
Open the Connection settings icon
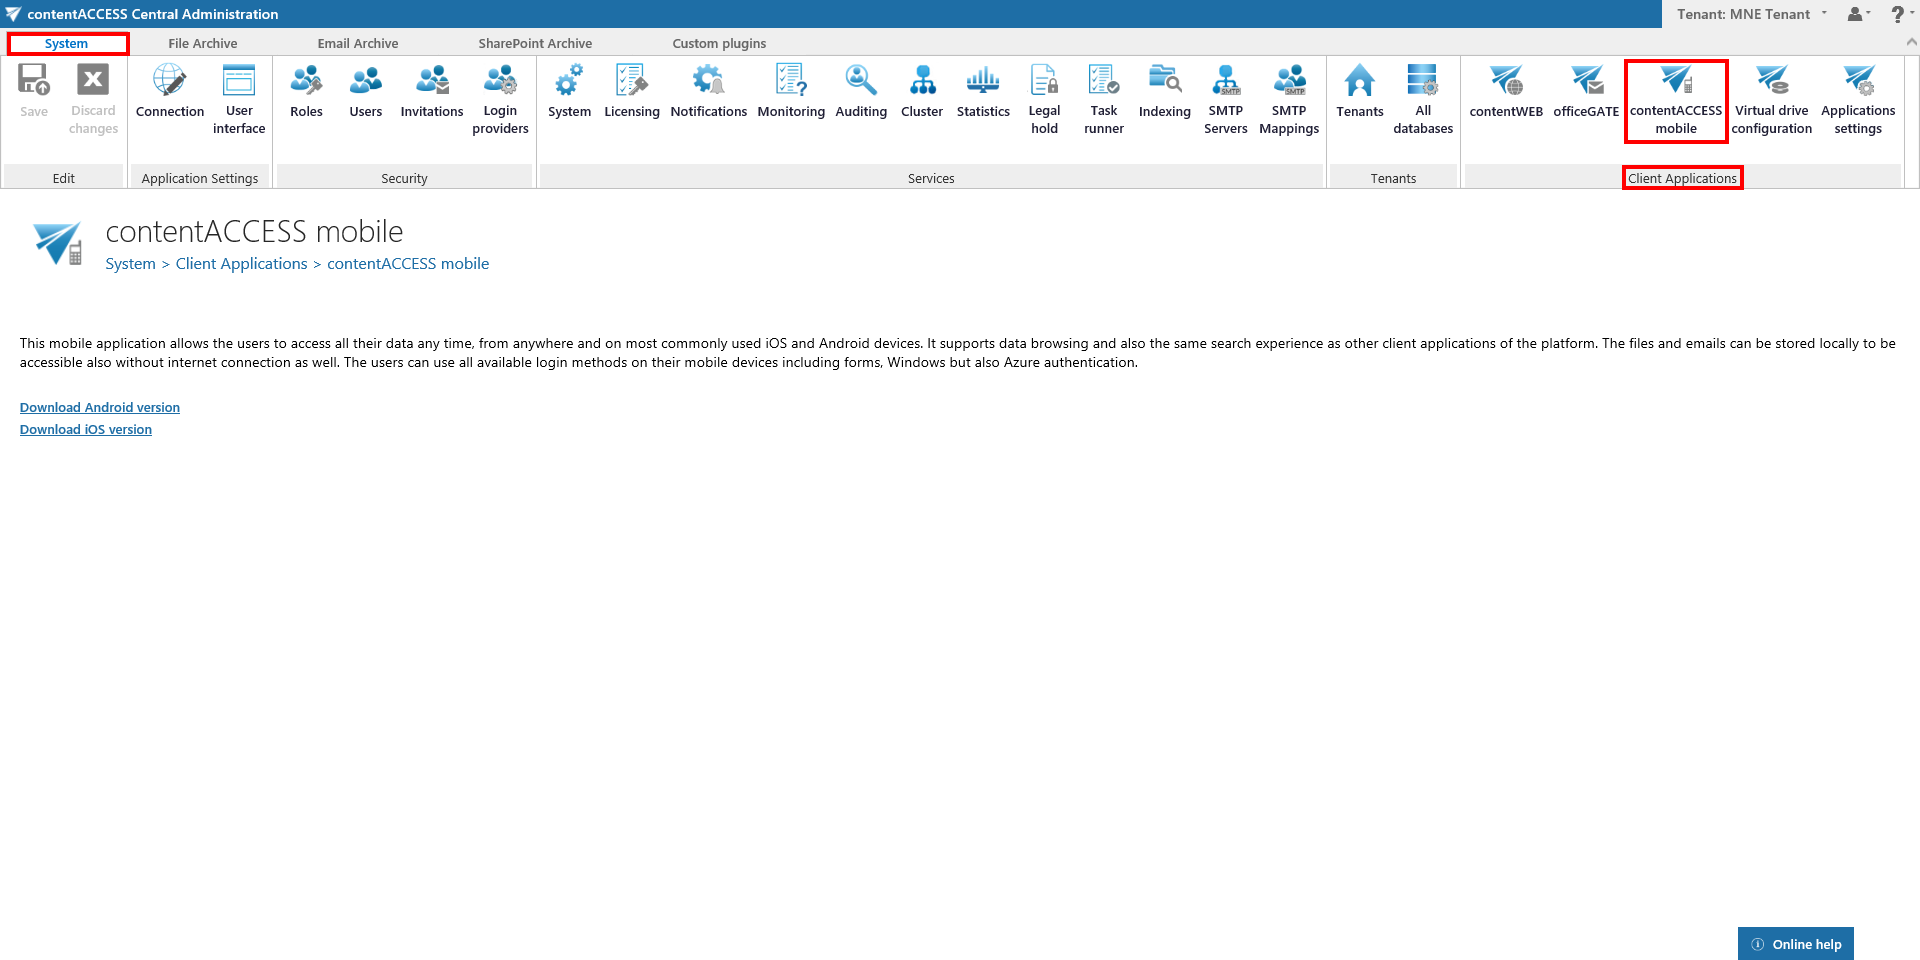170,92
